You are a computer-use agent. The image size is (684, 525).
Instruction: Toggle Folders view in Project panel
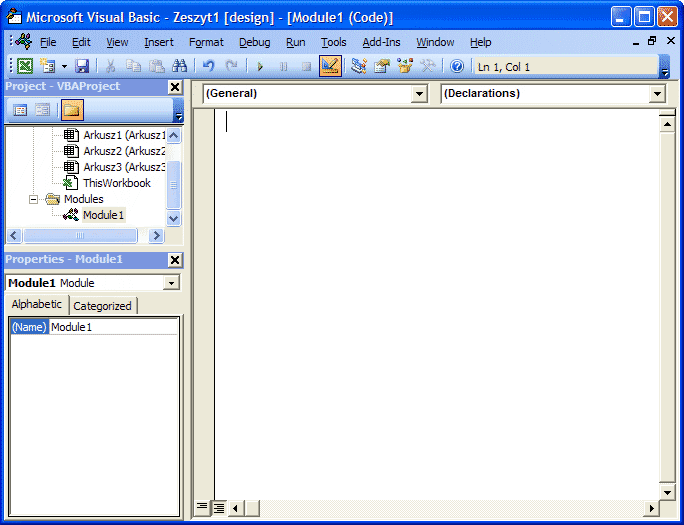coord(72,110)
